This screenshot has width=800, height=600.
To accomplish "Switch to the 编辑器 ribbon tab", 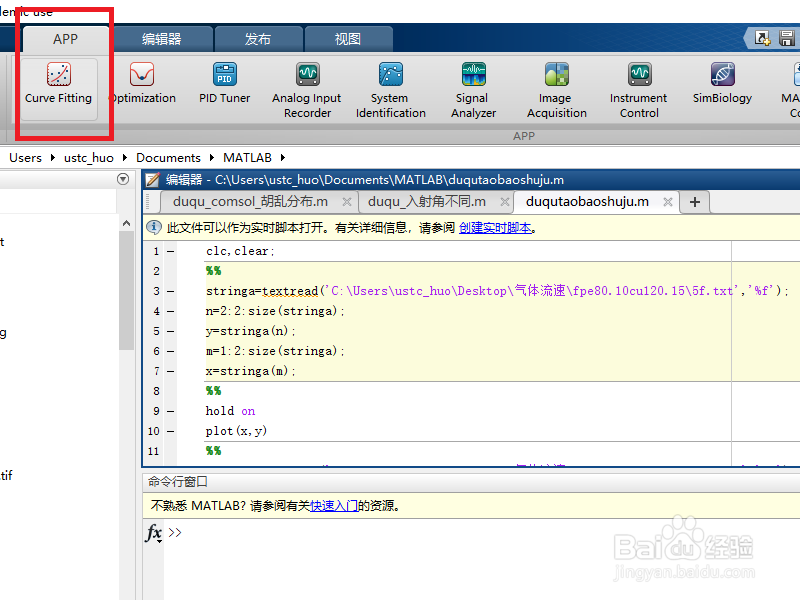I will click(162, 39).
